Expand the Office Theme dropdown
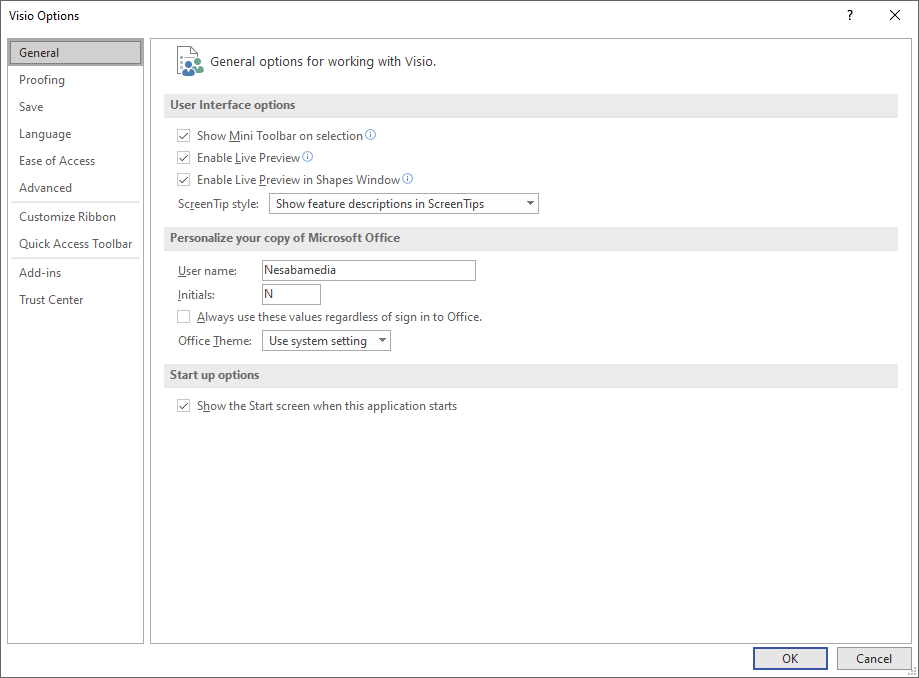 point(326,341)
